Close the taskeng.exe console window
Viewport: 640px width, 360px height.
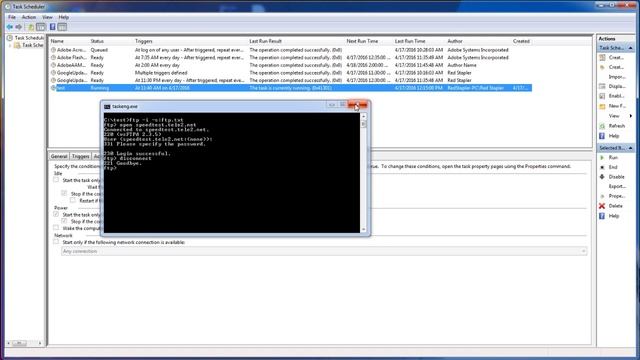coord(358,105)
